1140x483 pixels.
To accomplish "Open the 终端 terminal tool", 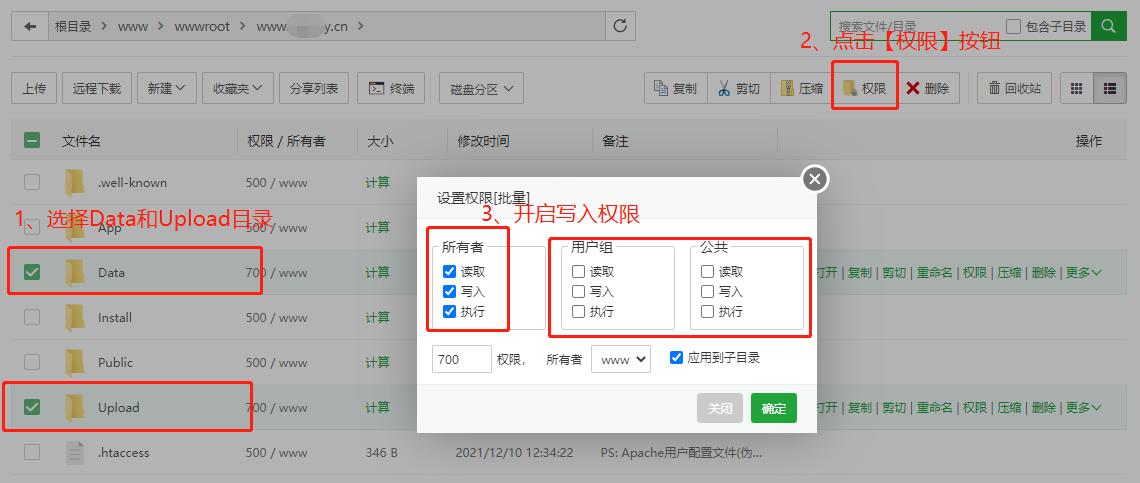I will pyautogui.click(x=391, y=88).
